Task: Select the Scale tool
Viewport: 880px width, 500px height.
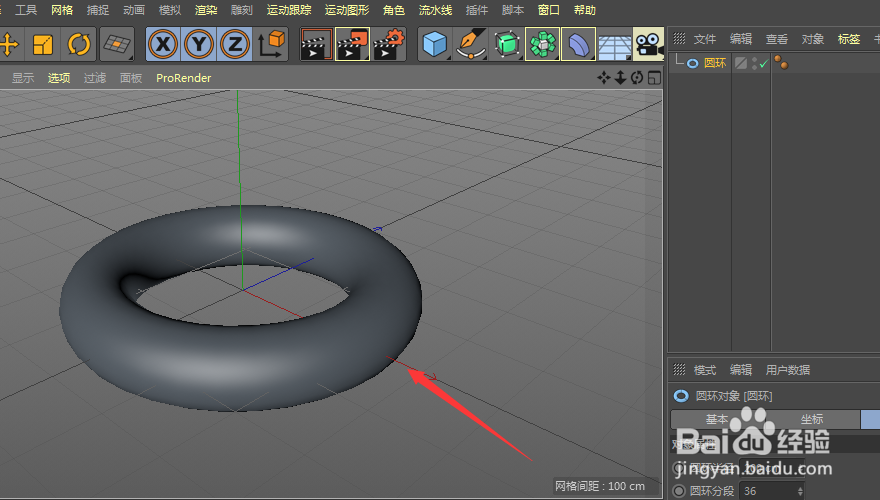Action: (43, 44)
